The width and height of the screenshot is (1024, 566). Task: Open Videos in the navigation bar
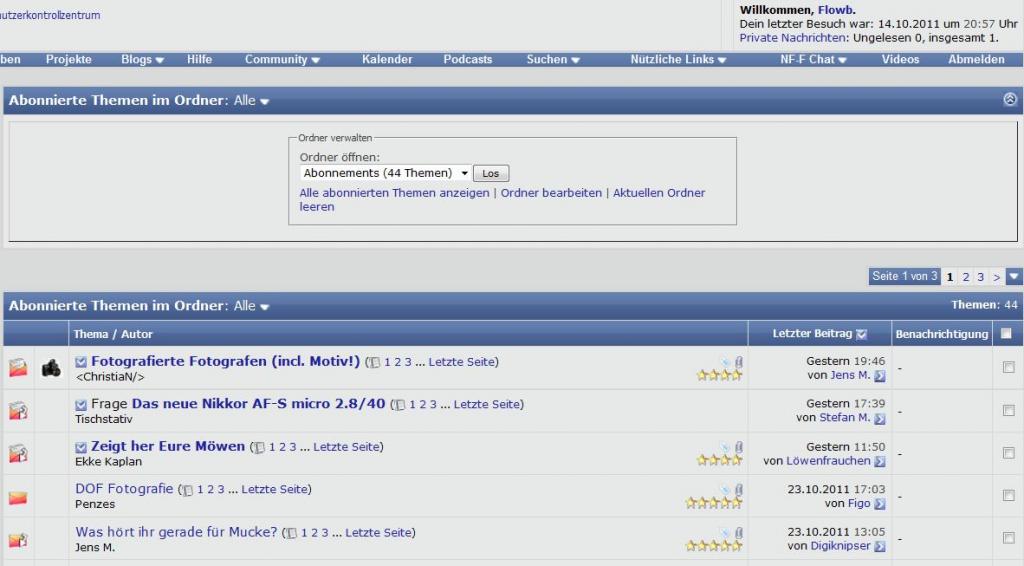(x=900, y=59)
